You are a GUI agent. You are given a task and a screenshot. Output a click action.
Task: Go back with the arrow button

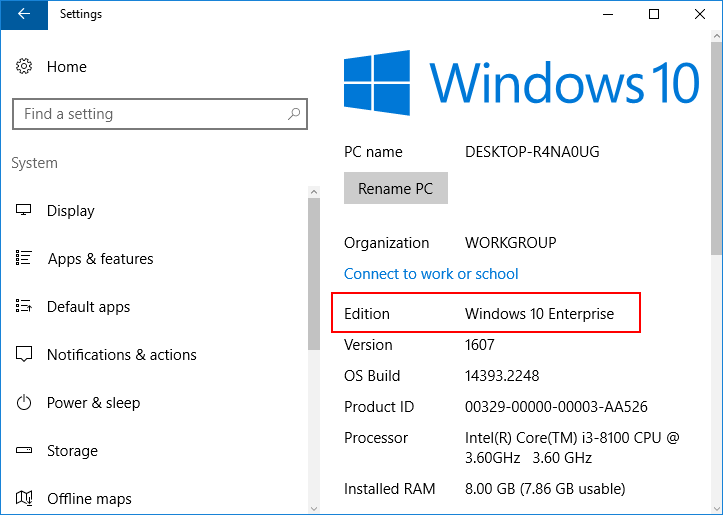pos(24,14)
